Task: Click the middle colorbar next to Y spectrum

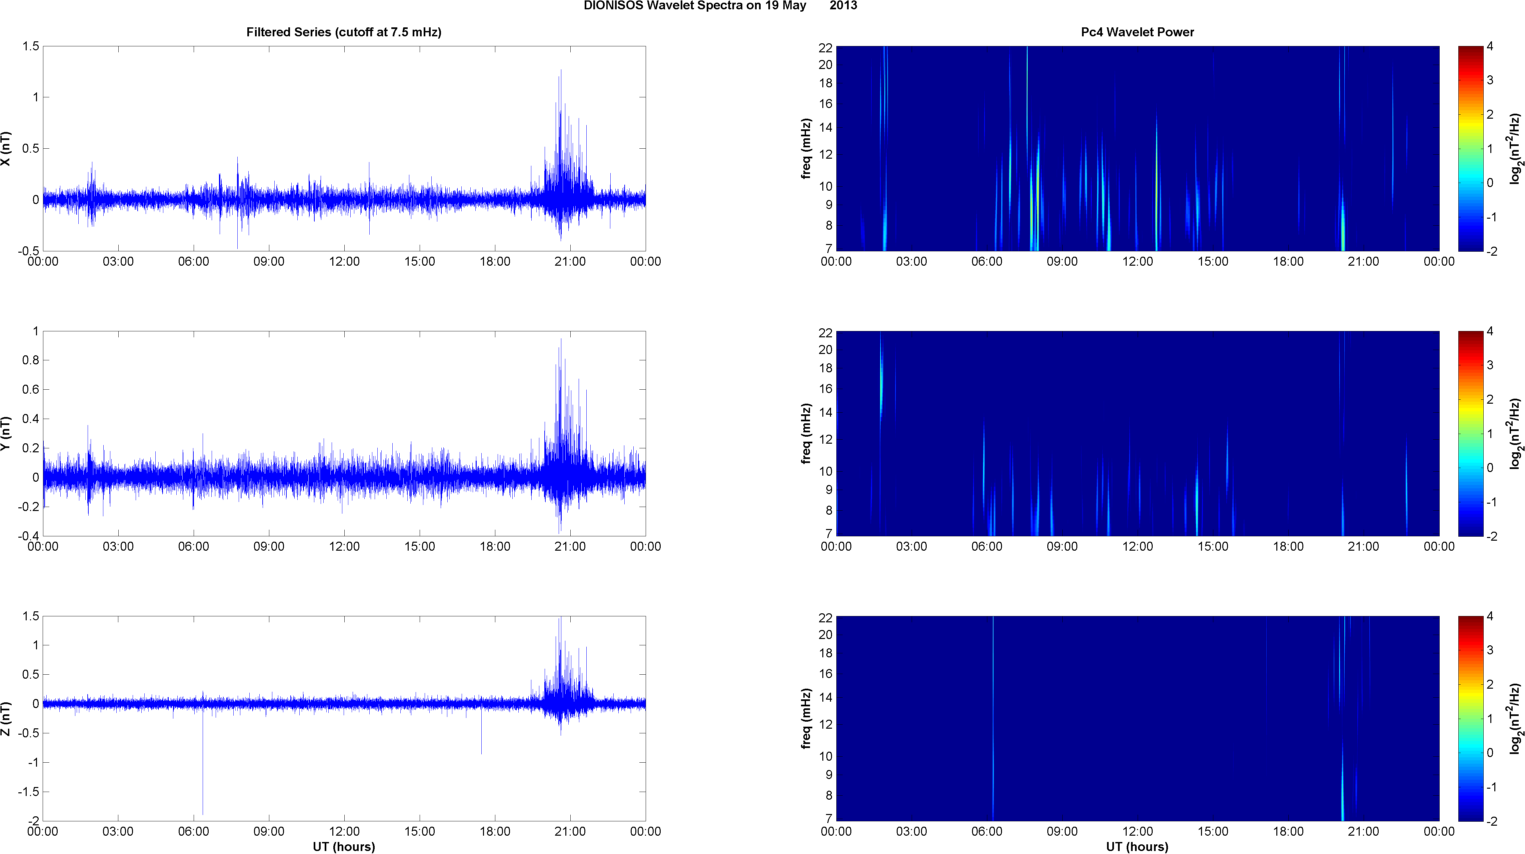Action: 1470,433
